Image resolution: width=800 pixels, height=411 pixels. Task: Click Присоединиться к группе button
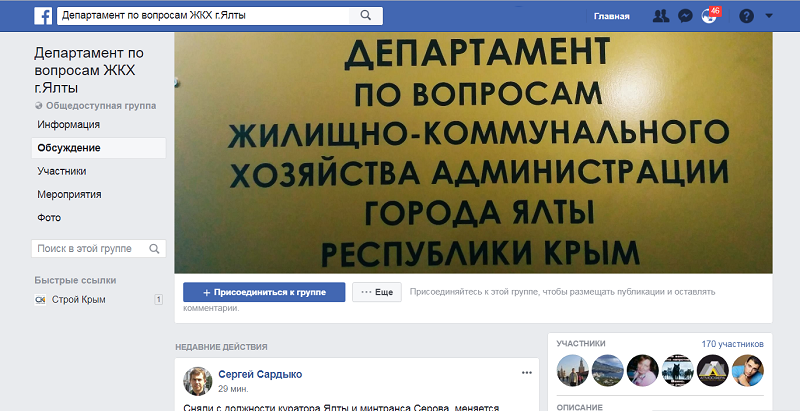264,292
